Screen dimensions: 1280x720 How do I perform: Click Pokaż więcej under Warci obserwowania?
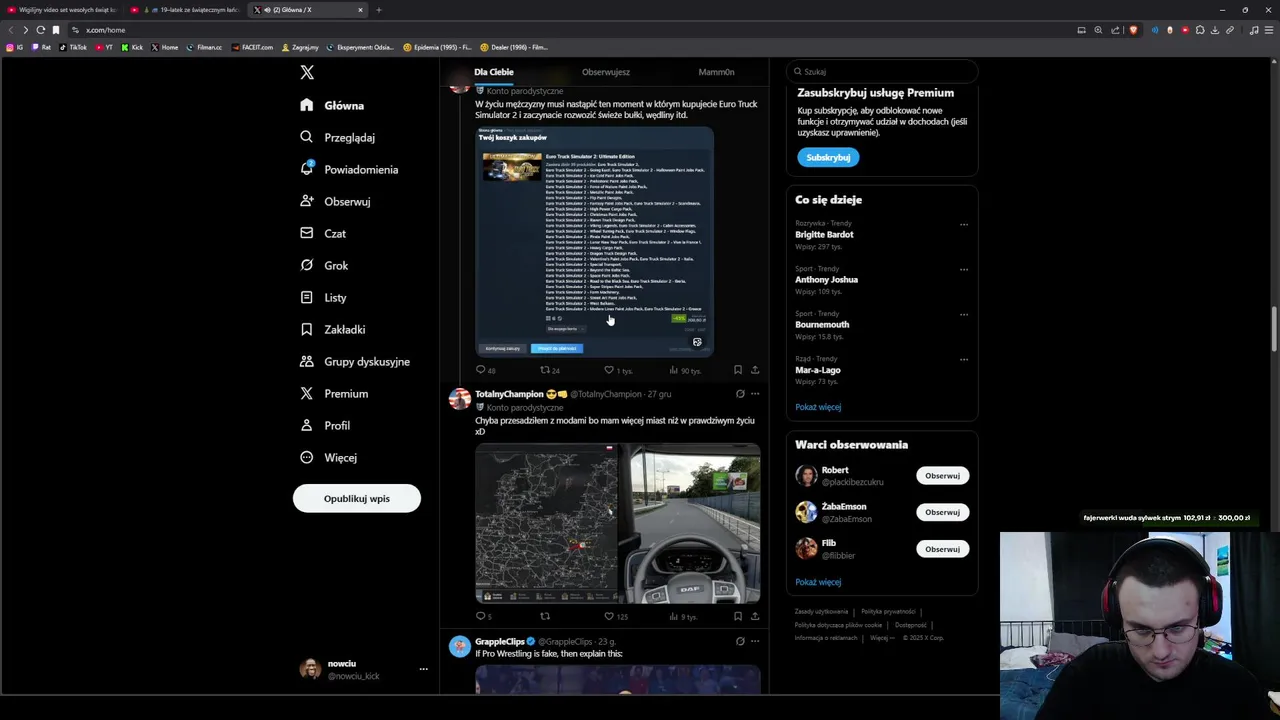818,582
